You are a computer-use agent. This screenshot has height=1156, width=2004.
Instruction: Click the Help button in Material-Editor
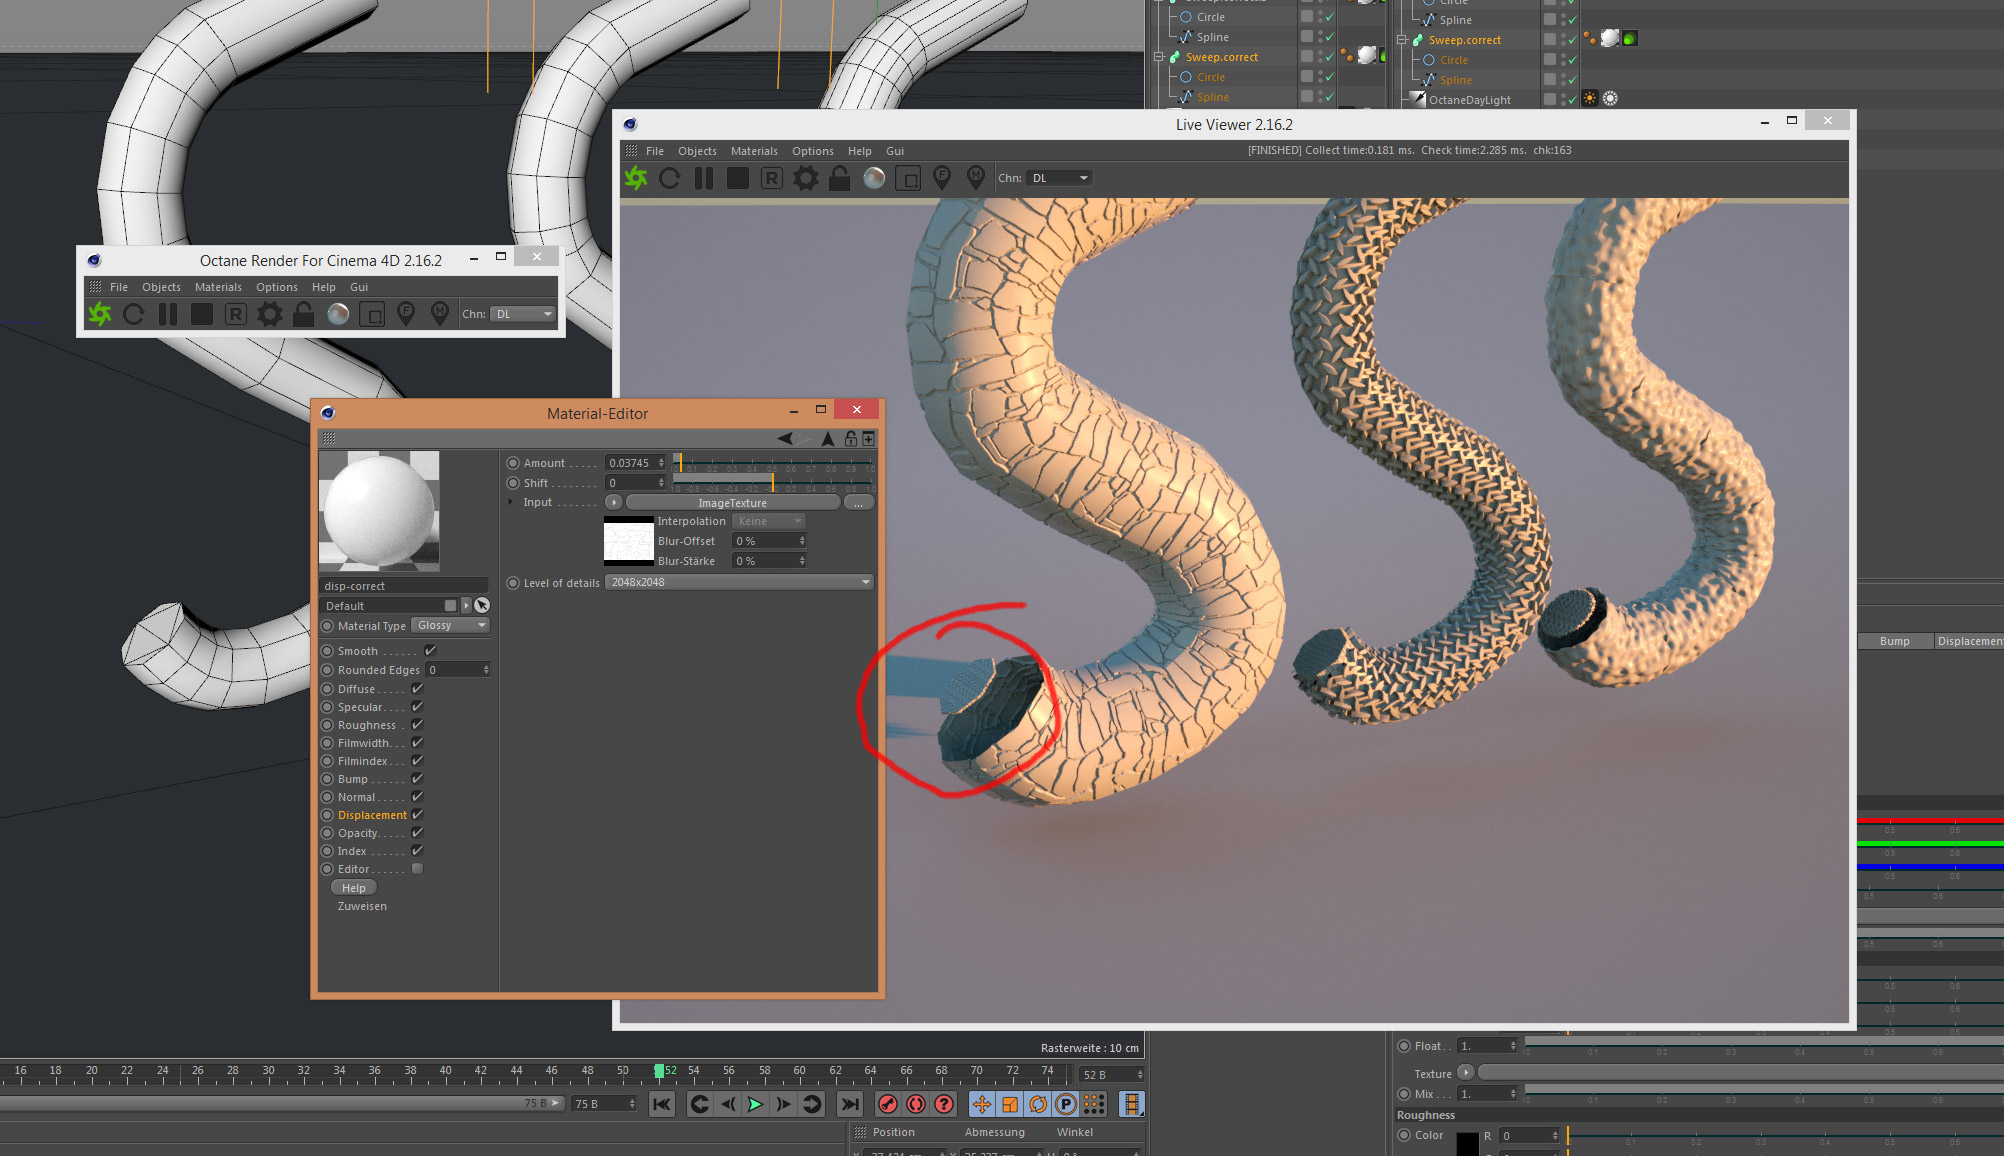point(354,888)
